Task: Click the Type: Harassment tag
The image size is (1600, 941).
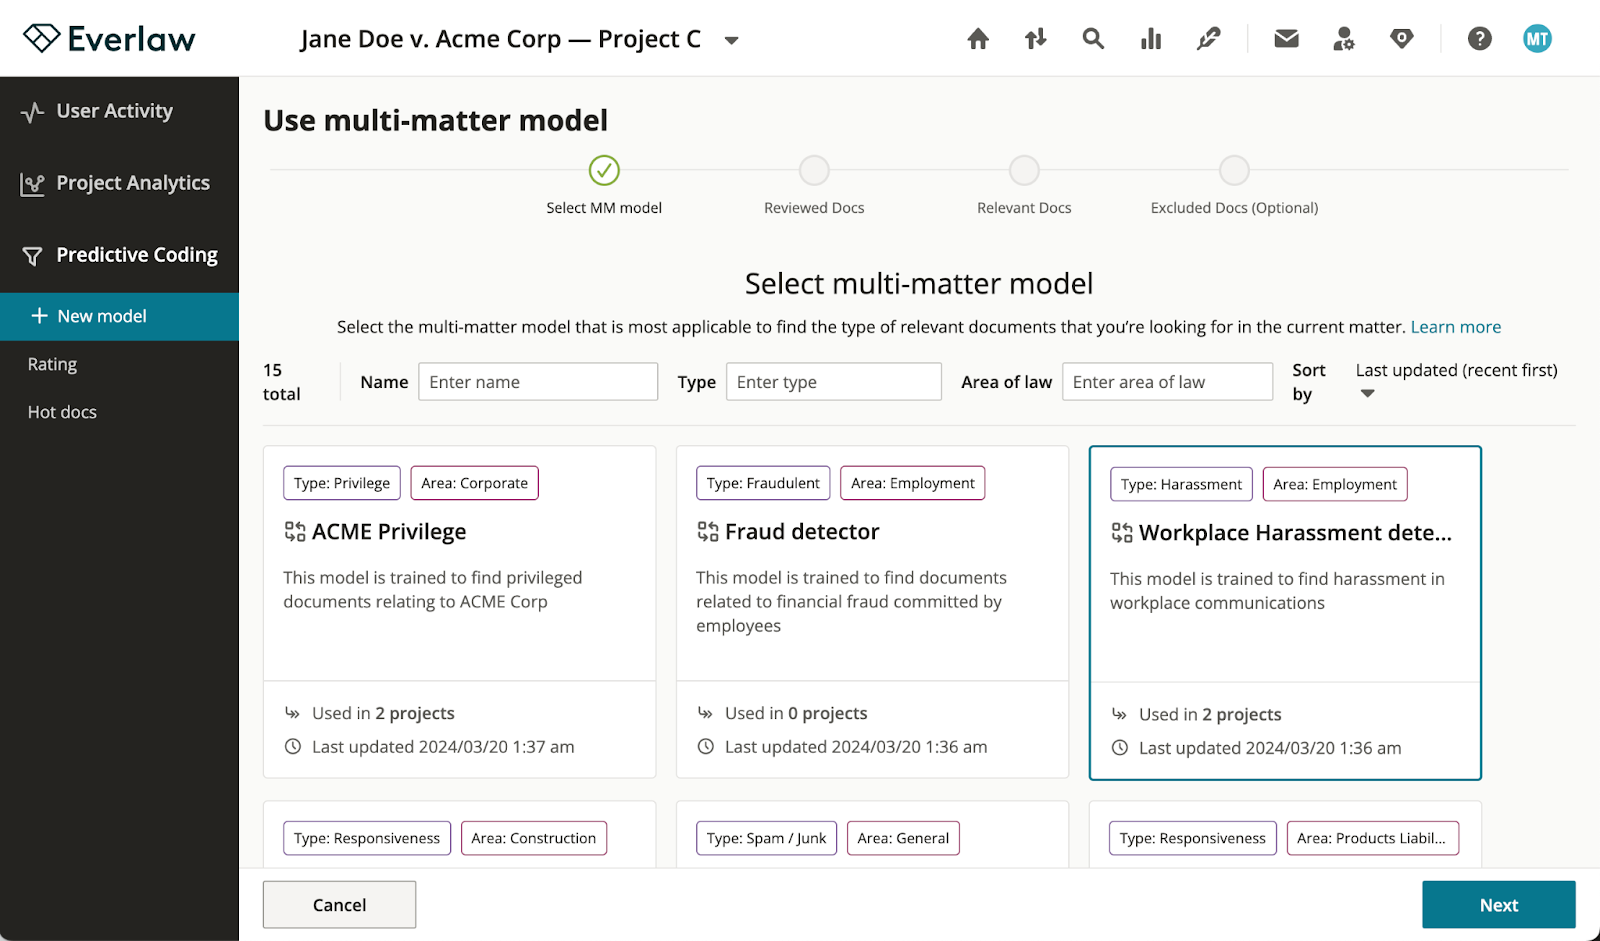Action: [1181, 484]
